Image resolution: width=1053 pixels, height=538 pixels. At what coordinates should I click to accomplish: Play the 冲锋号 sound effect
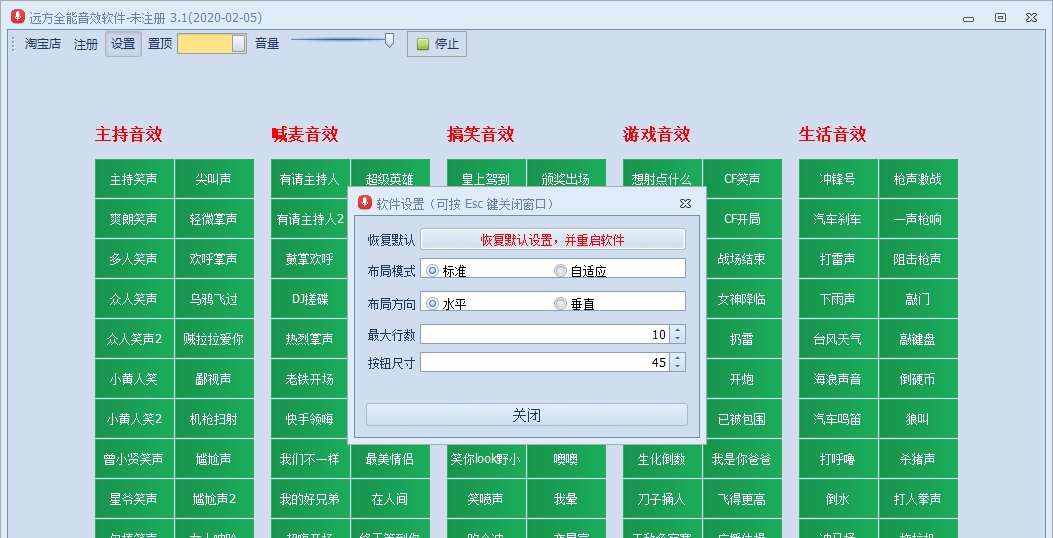click(838, 179)
